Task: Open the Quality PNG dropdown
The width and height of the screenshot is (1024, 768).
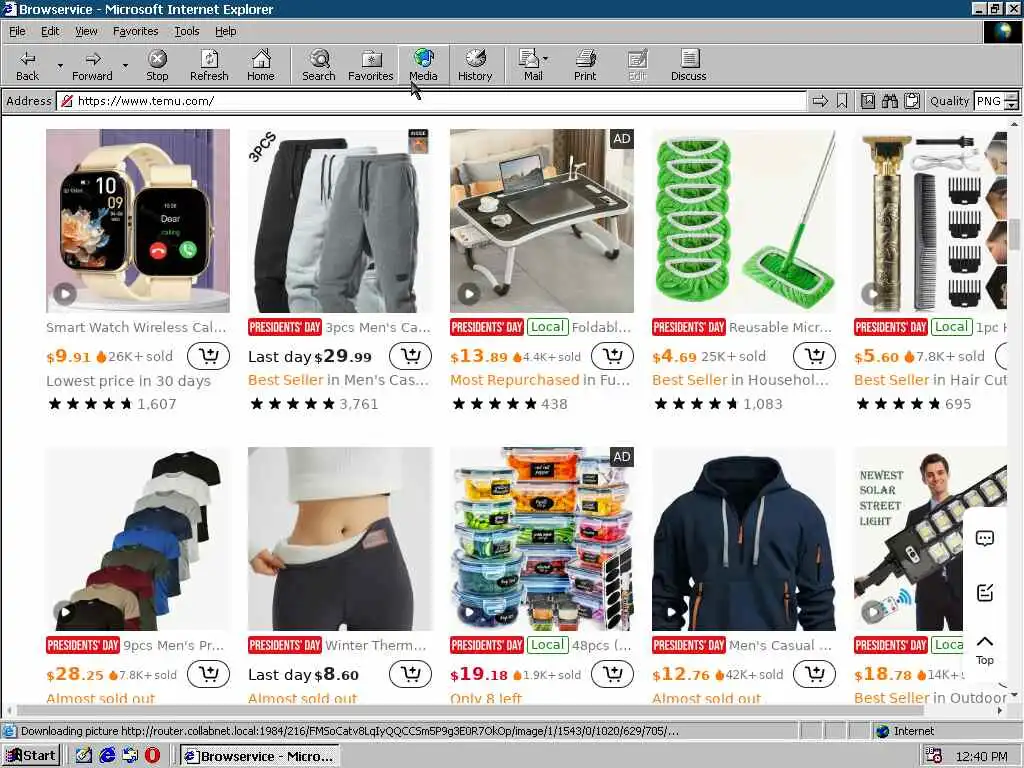Action: pos(996,101)
